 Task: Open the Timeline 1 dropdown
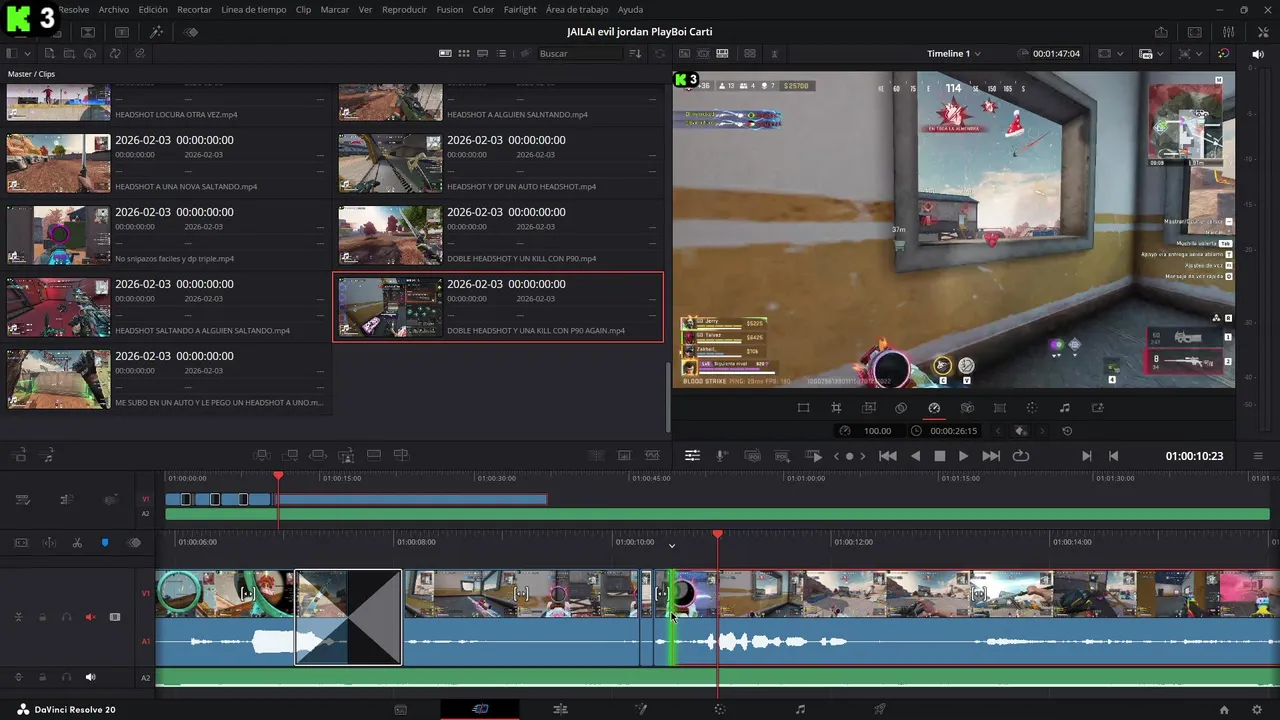coord(954,53)
